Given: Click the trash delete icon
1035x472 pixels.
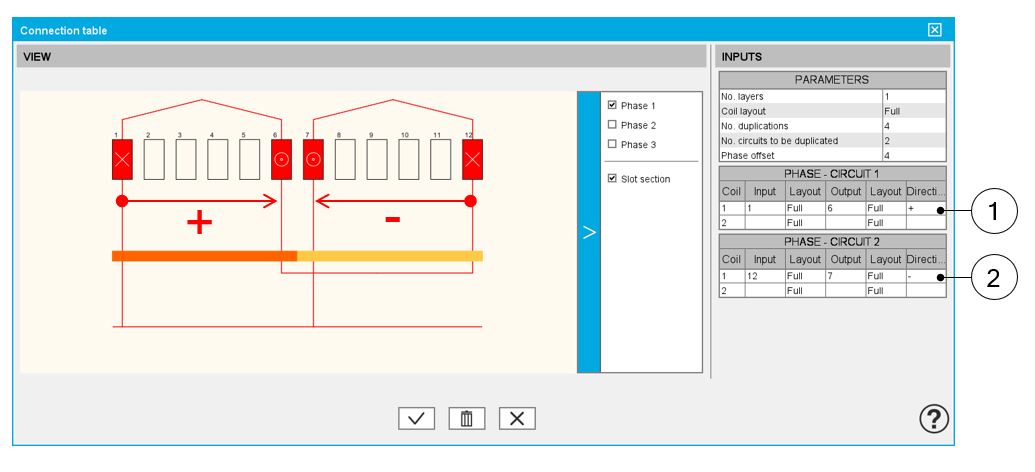Looking at the screenshot, I should click(467, 419).
